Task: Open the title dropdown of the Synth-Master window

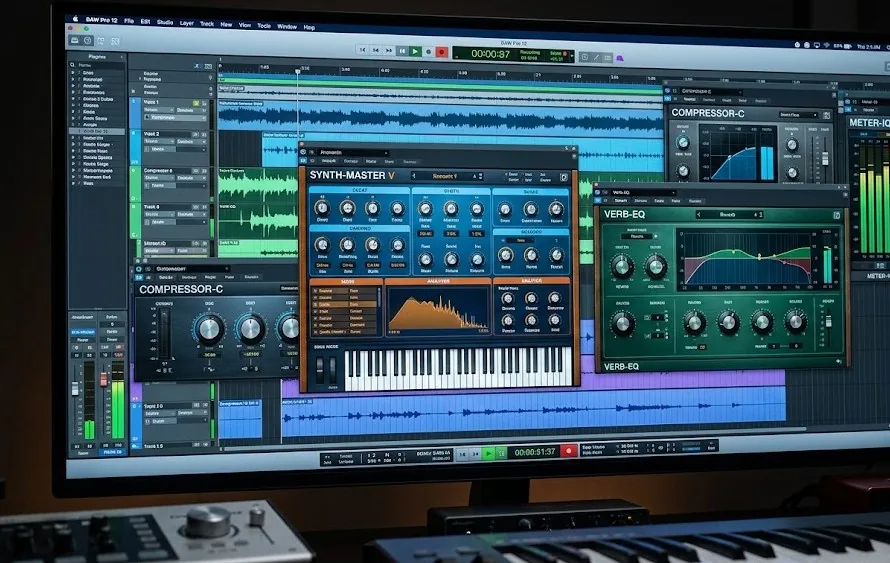Action: click(352, 153)
